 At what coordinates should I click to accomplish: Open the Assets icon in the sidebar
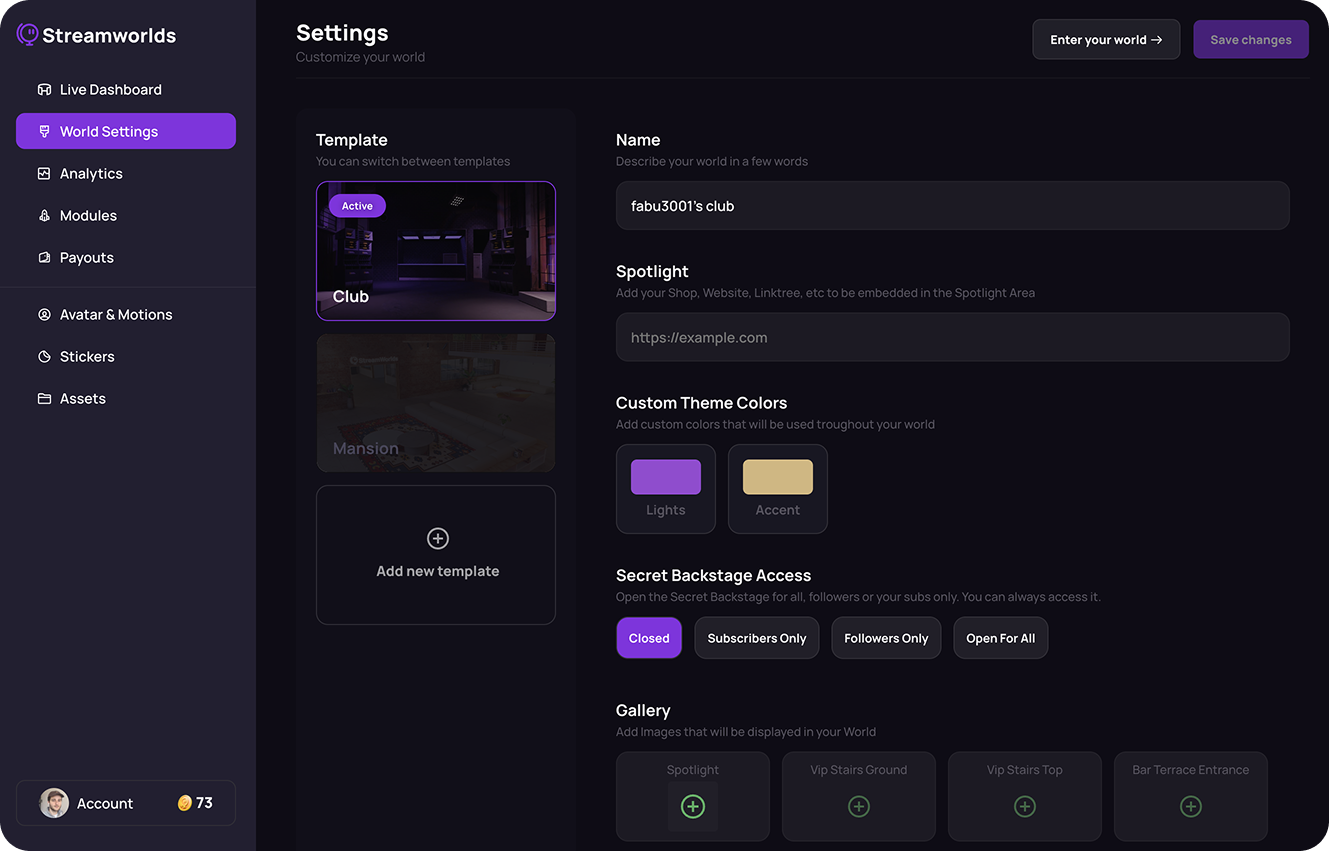44,398
